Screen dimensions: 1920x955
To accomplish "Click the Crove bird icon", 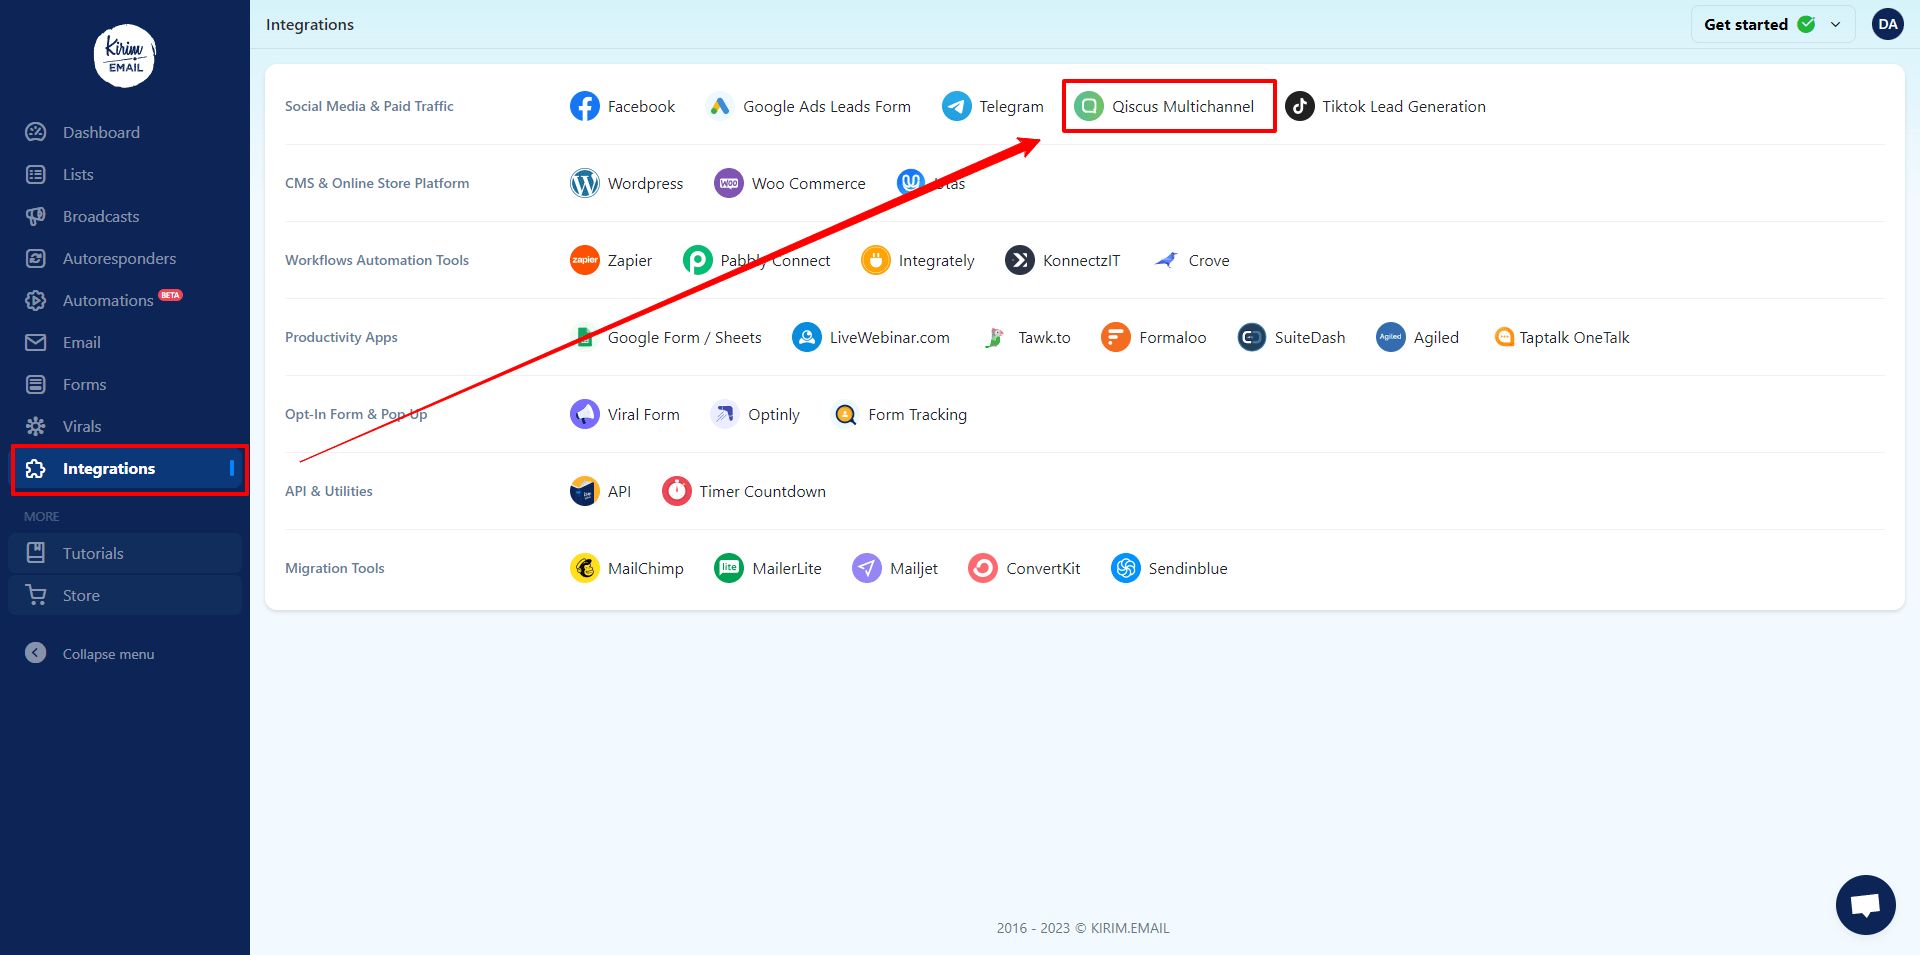I will coord(1166,260).
